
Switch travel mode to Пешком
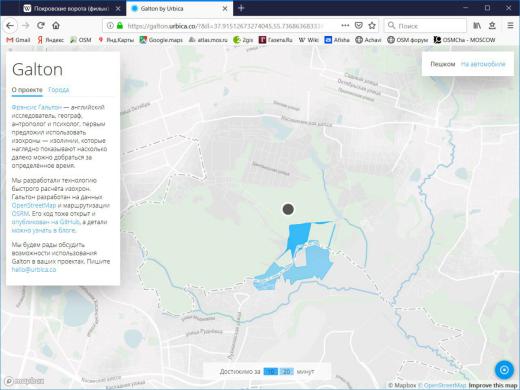coord(442,64)
